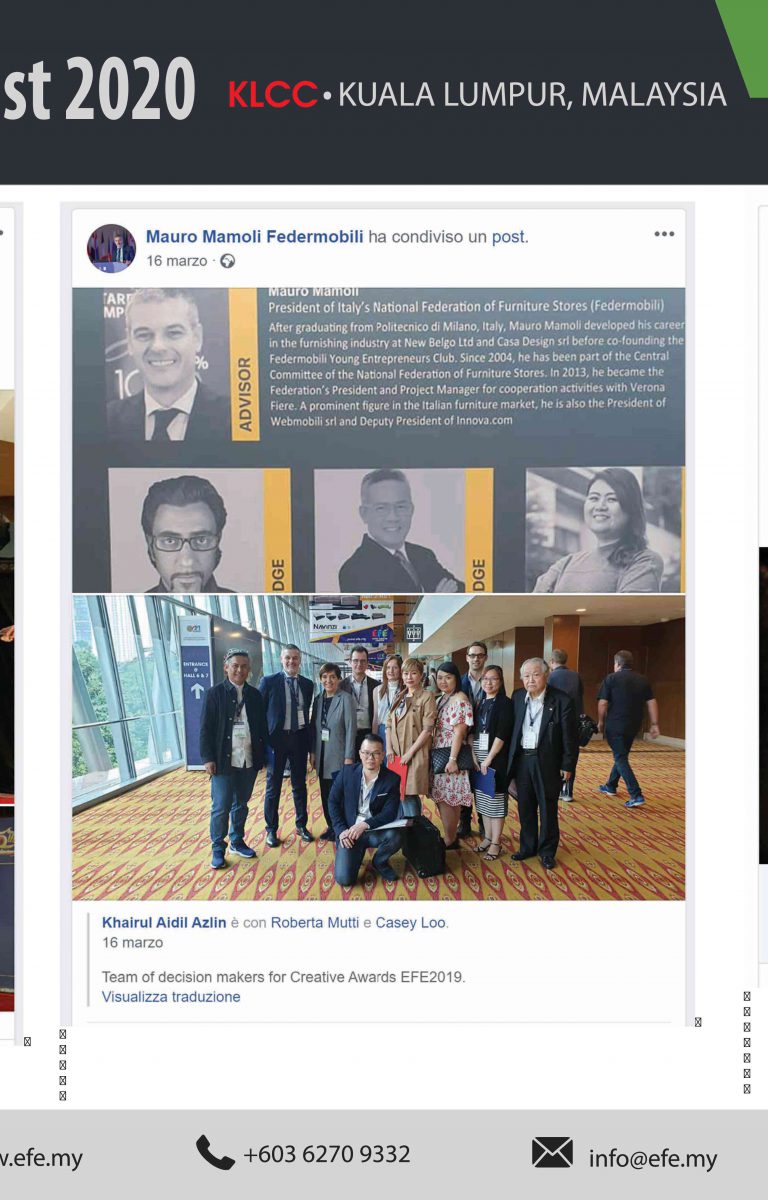Image resolution: width=768 pixels, height=1200 pixels.
Task: Click the "16 marzo" timestamp under the author
Action: tap(177, 261)
